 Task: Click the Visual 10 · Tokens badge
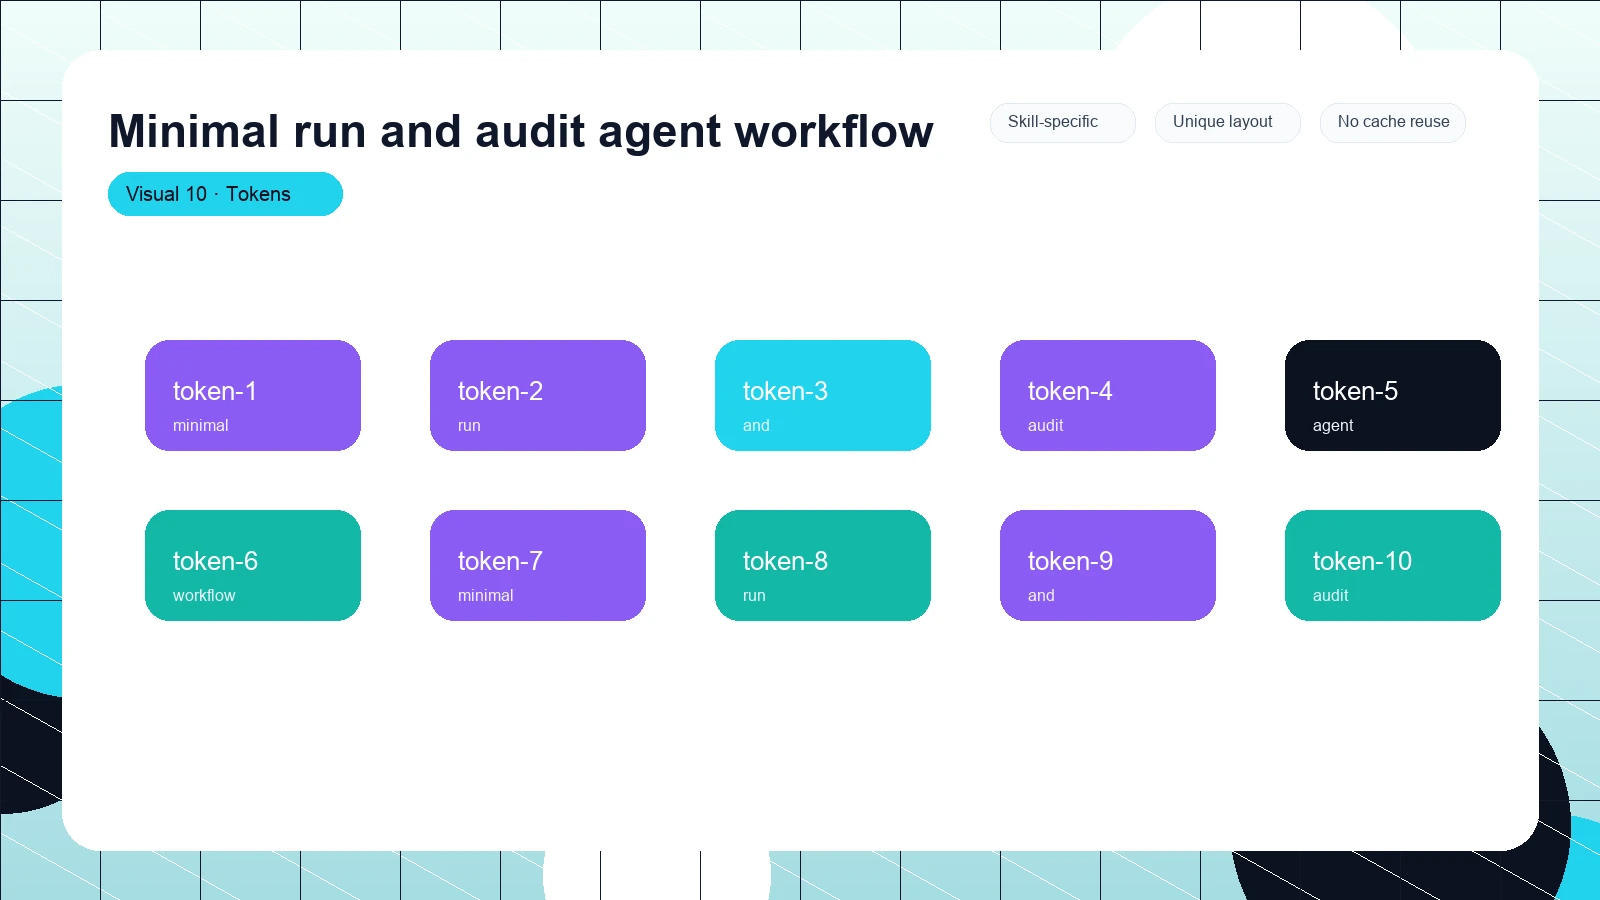point(225,194)
